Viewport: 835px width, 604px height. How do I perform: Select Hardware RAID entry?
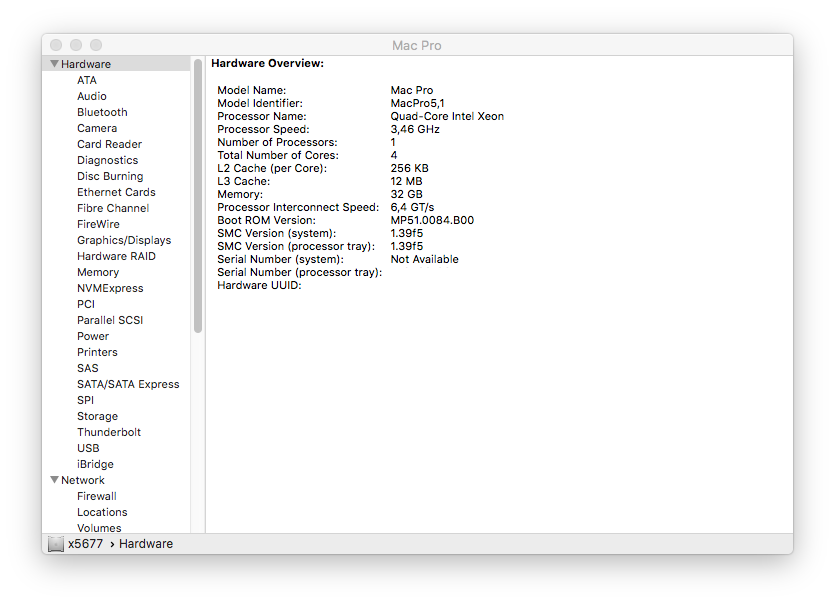116,256
